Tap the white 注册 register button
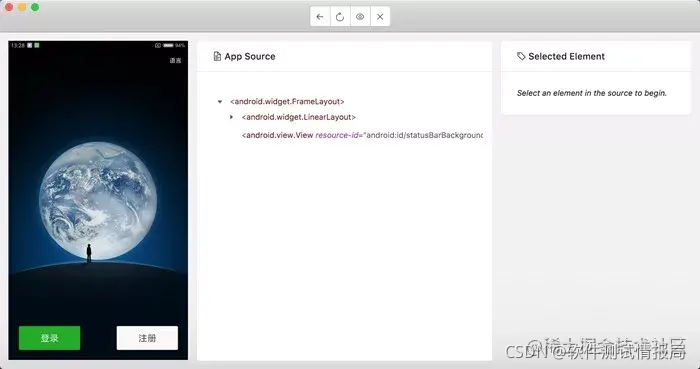This screenshot has height=369, width=700. 147,338
